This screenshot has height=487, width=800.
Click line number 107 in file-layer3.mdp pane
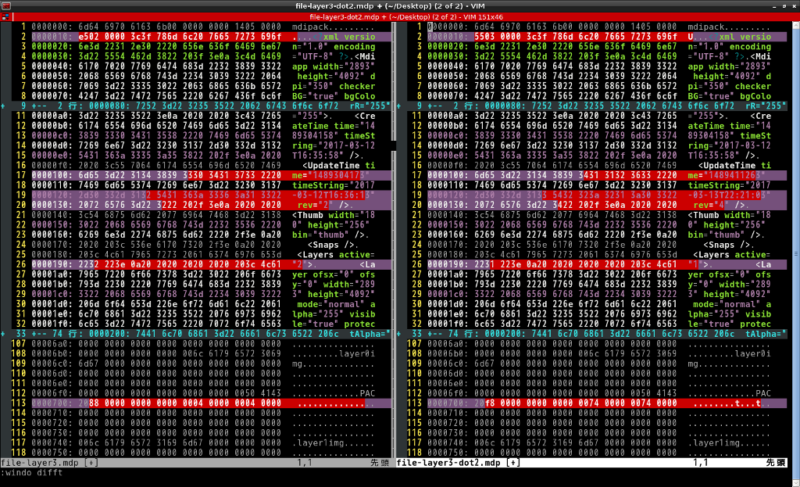(x=19, y=344)
